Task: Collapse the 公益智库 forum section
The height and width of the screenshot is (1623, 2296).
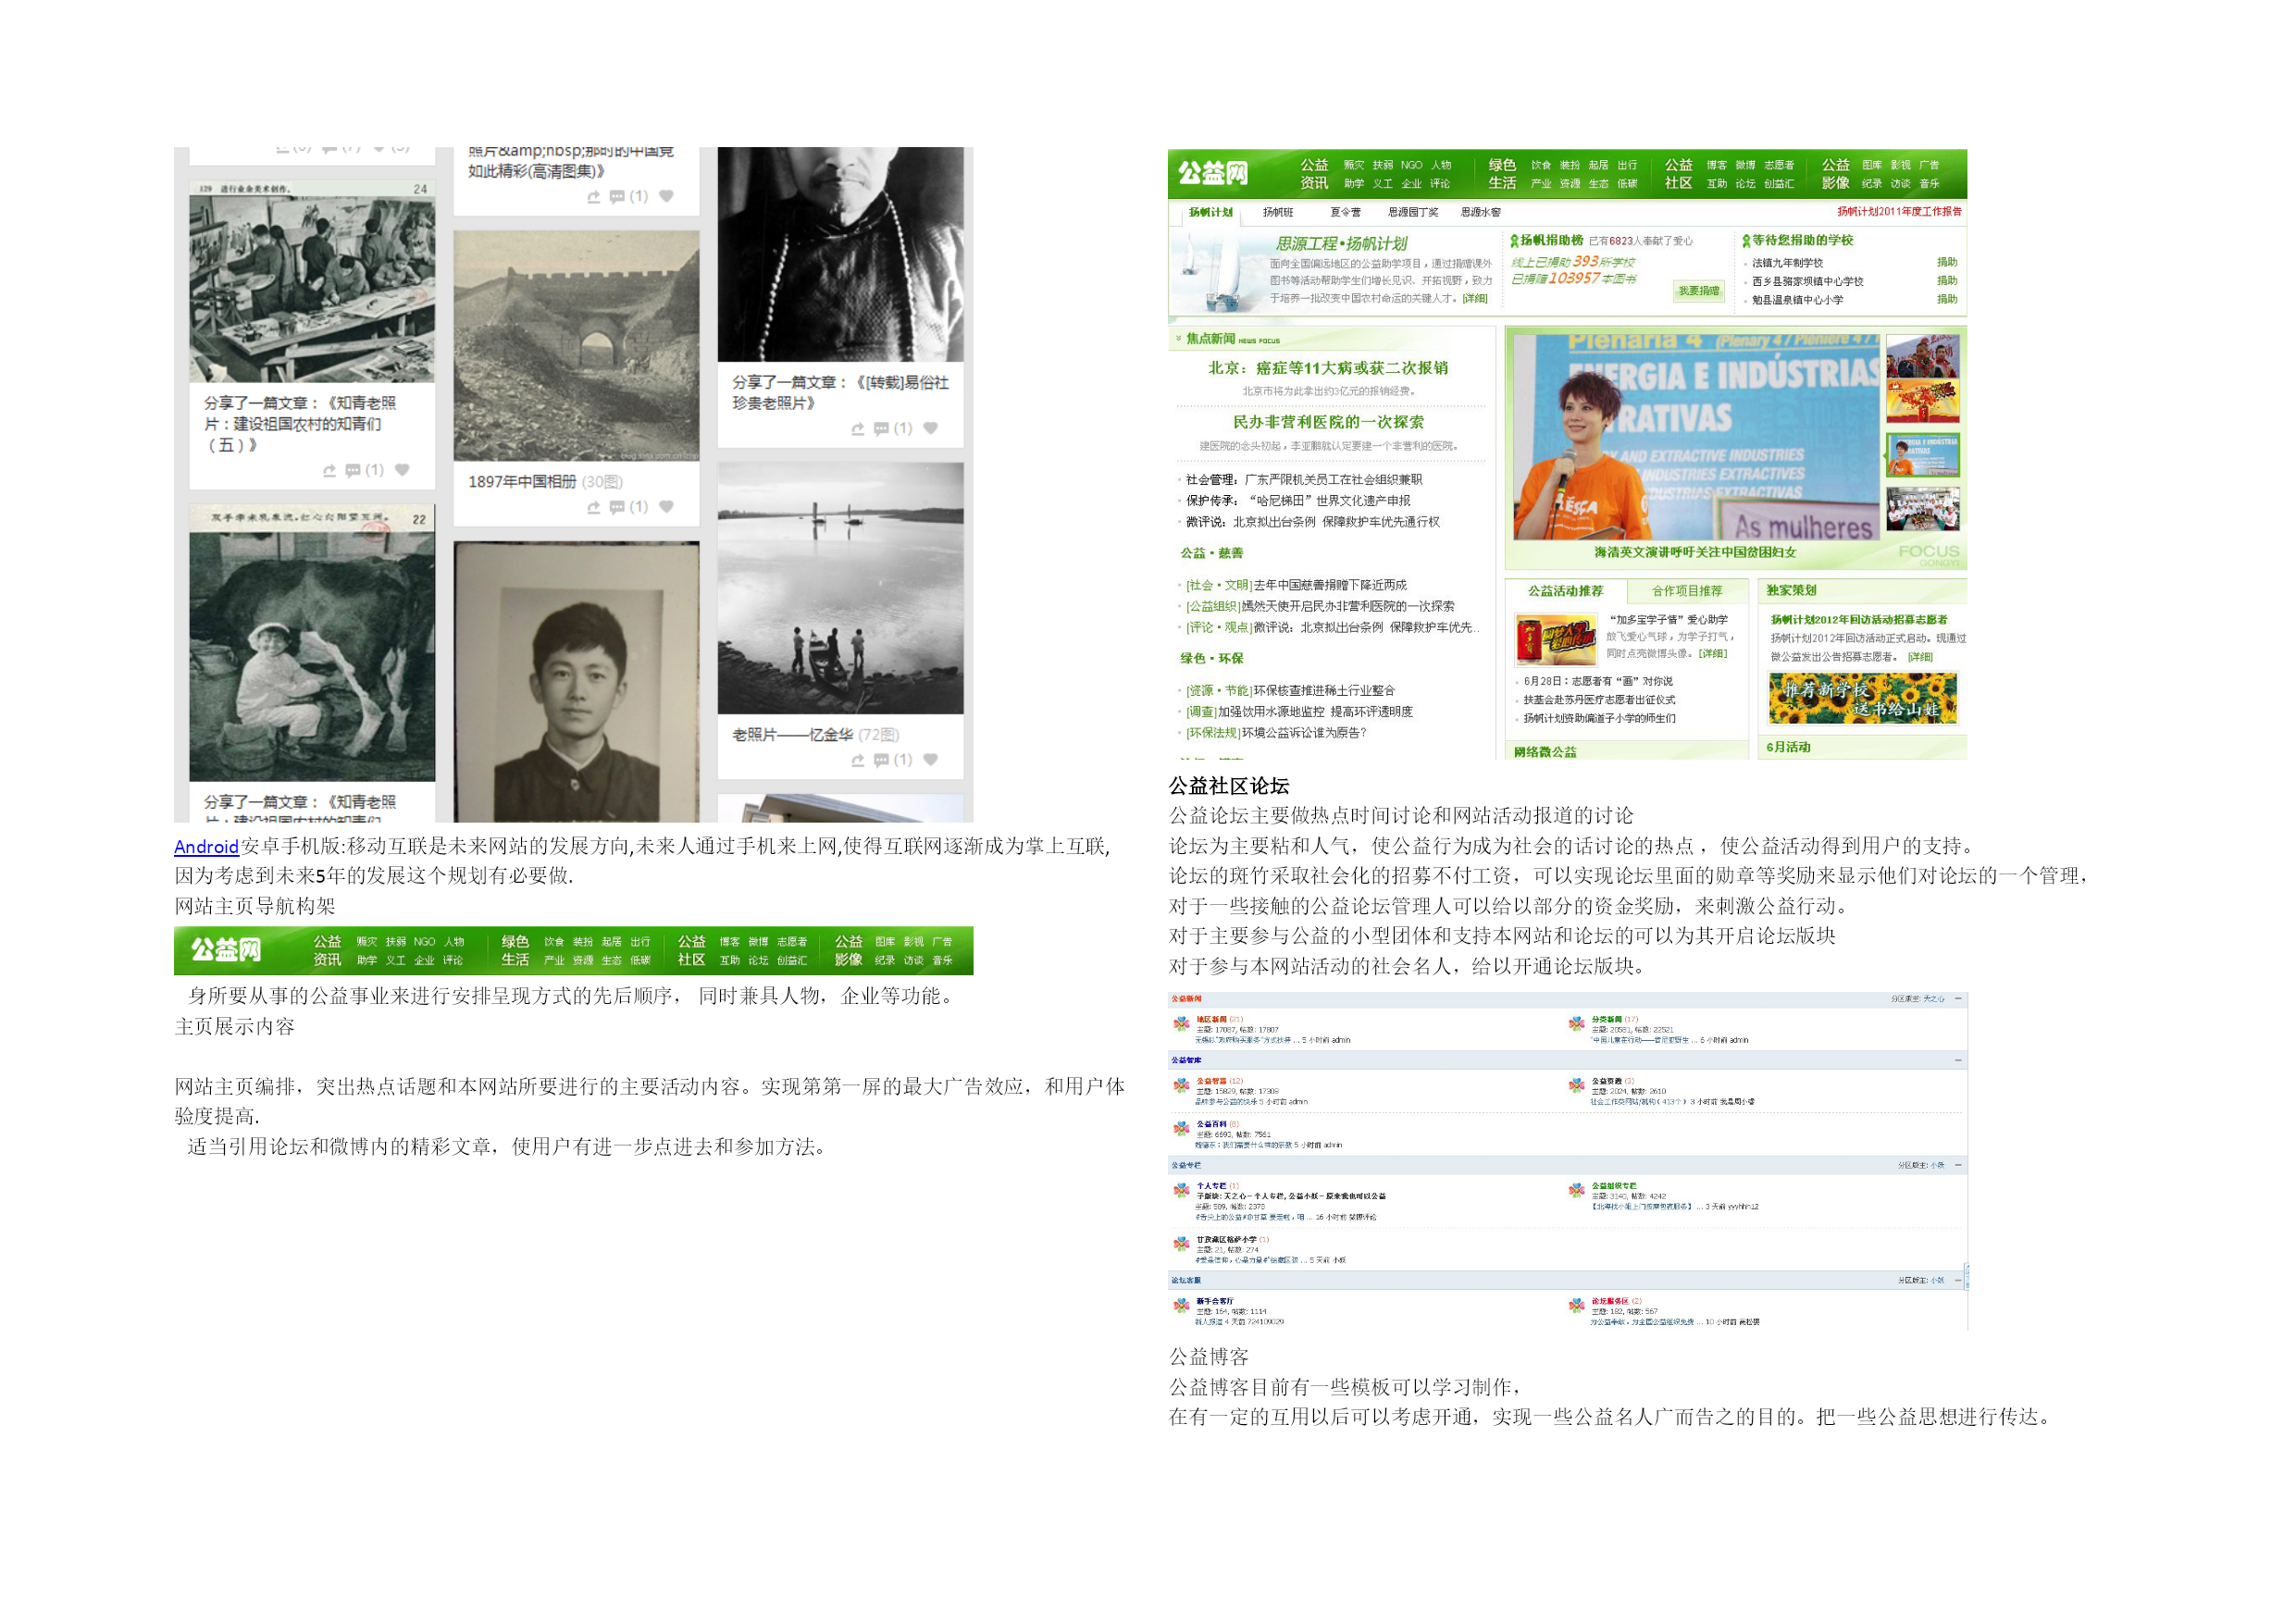Action: pos(1958,1060)
